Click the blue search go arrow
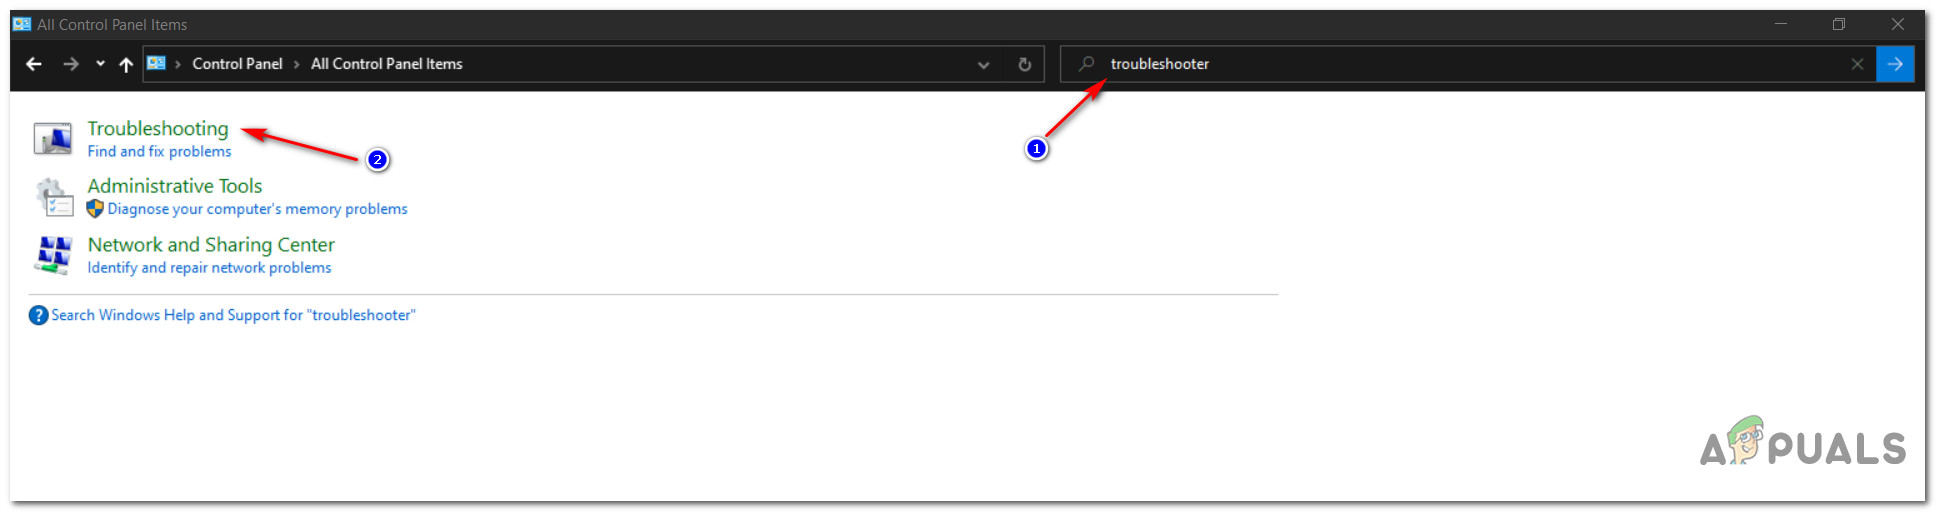 click(x=1895, y=64)
